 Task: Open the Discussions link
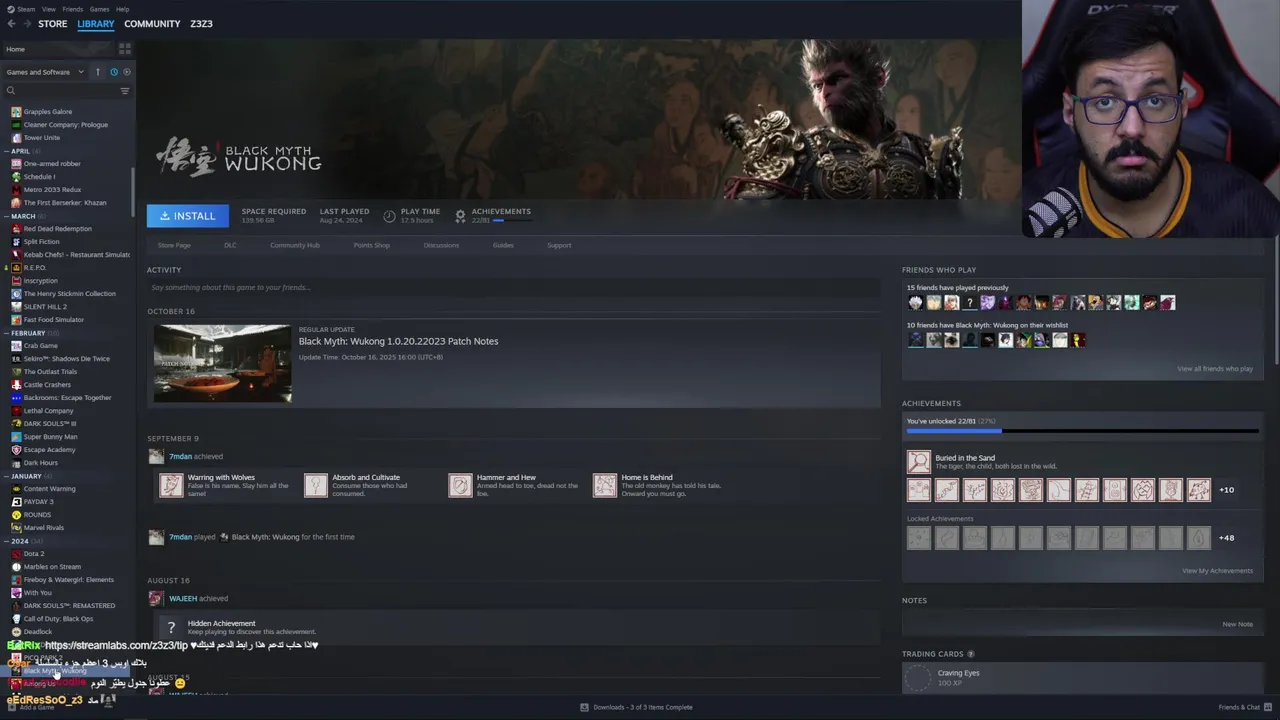coord(441,245)
